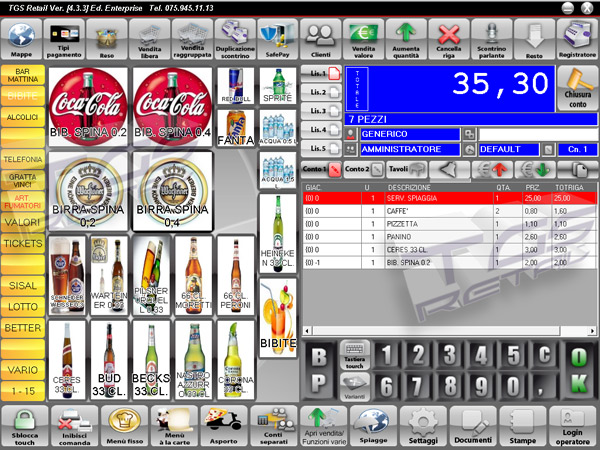Open TICKETS category
Image resolution: width=600 pixels, height=450 pixels.
(23, 243)
